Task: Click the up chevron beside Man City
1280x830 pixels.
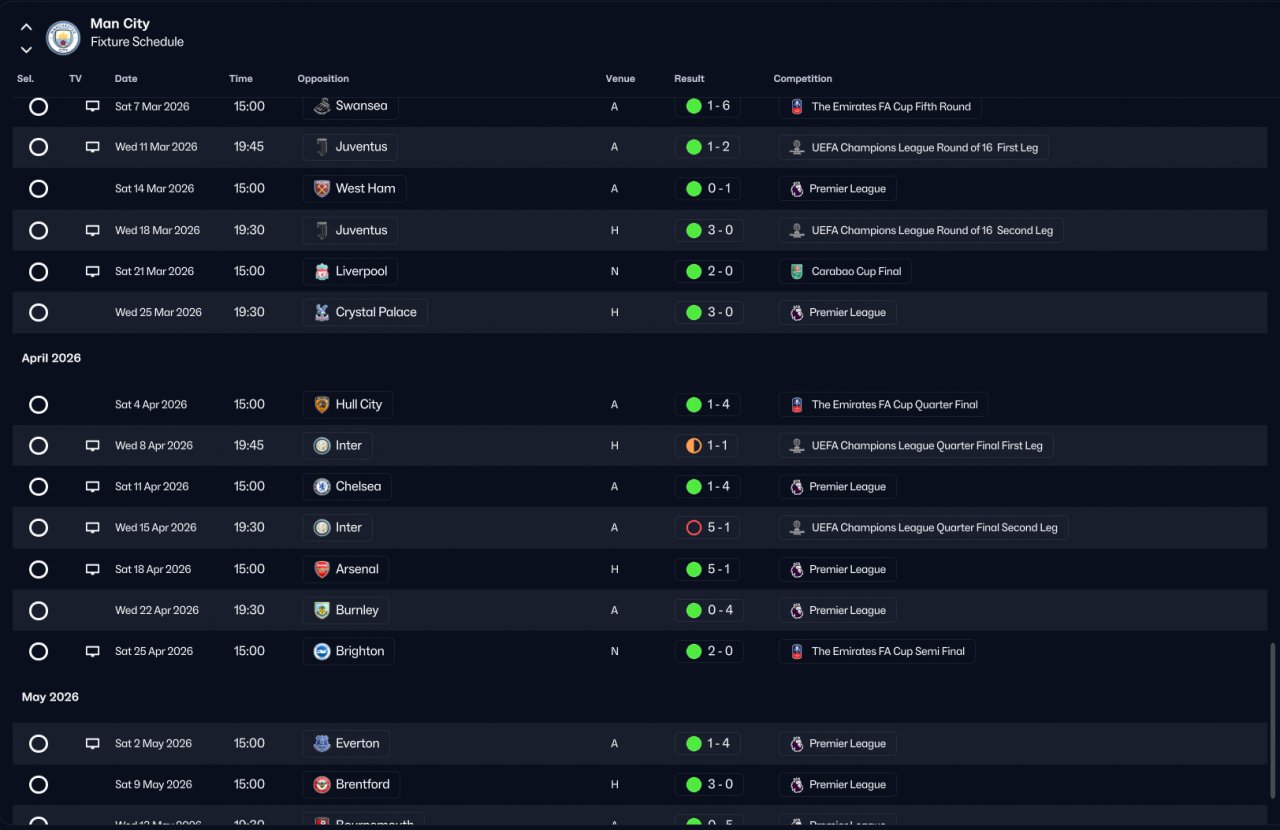Action: coord(26,27)
